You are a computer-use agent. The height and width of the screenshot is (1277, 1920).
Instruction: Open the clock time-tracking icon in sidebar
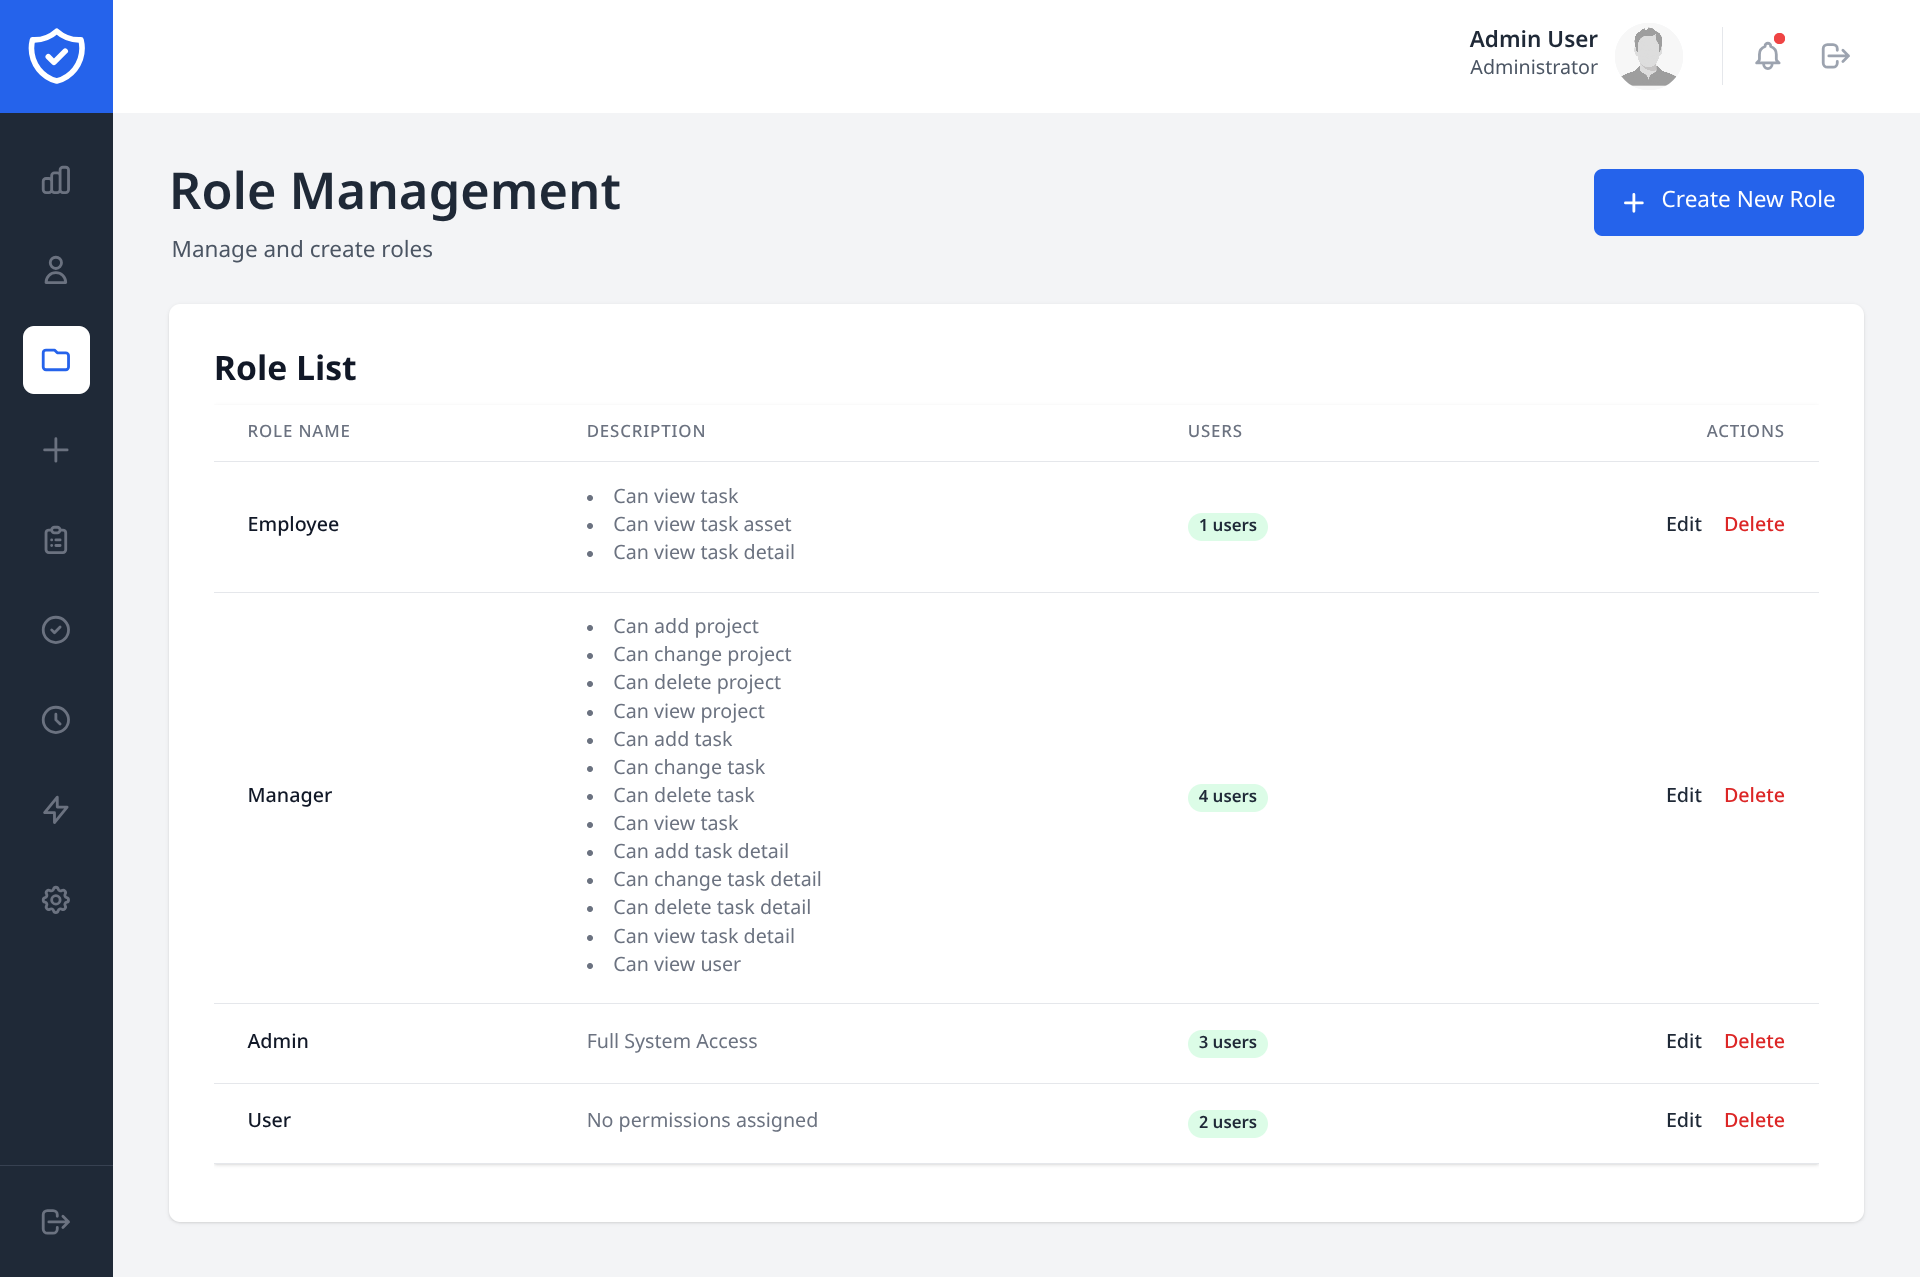pos(56,719)
